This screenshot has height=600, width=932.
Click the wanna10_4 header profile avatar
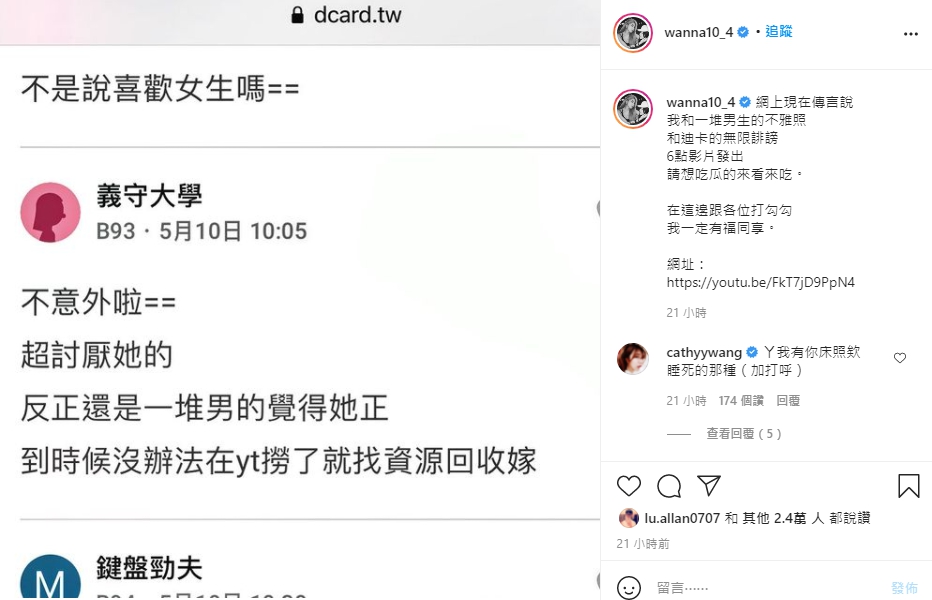pyautogui.click(x=633, y=33)
